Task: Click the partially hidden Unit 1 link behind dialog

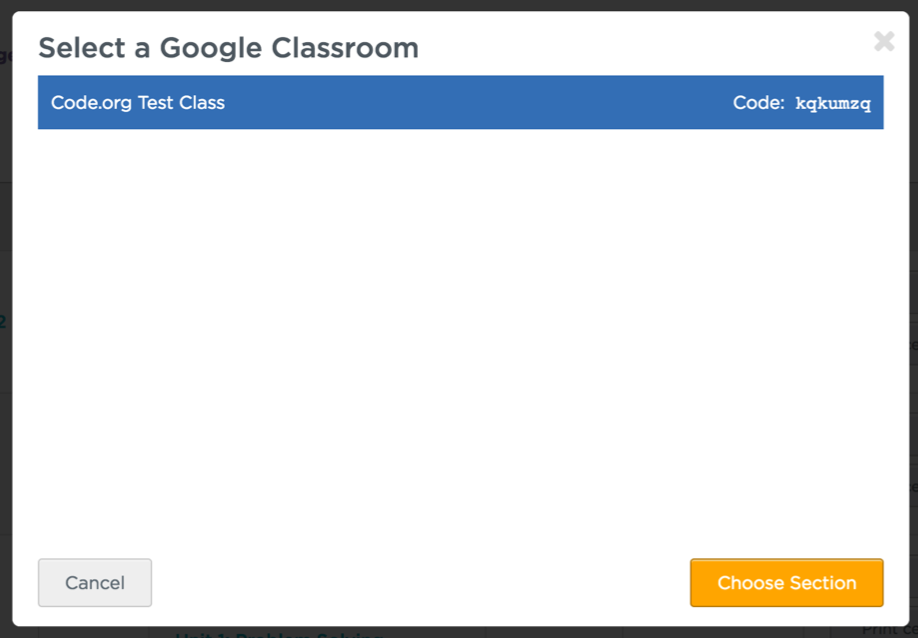Action: coord(280,633)
